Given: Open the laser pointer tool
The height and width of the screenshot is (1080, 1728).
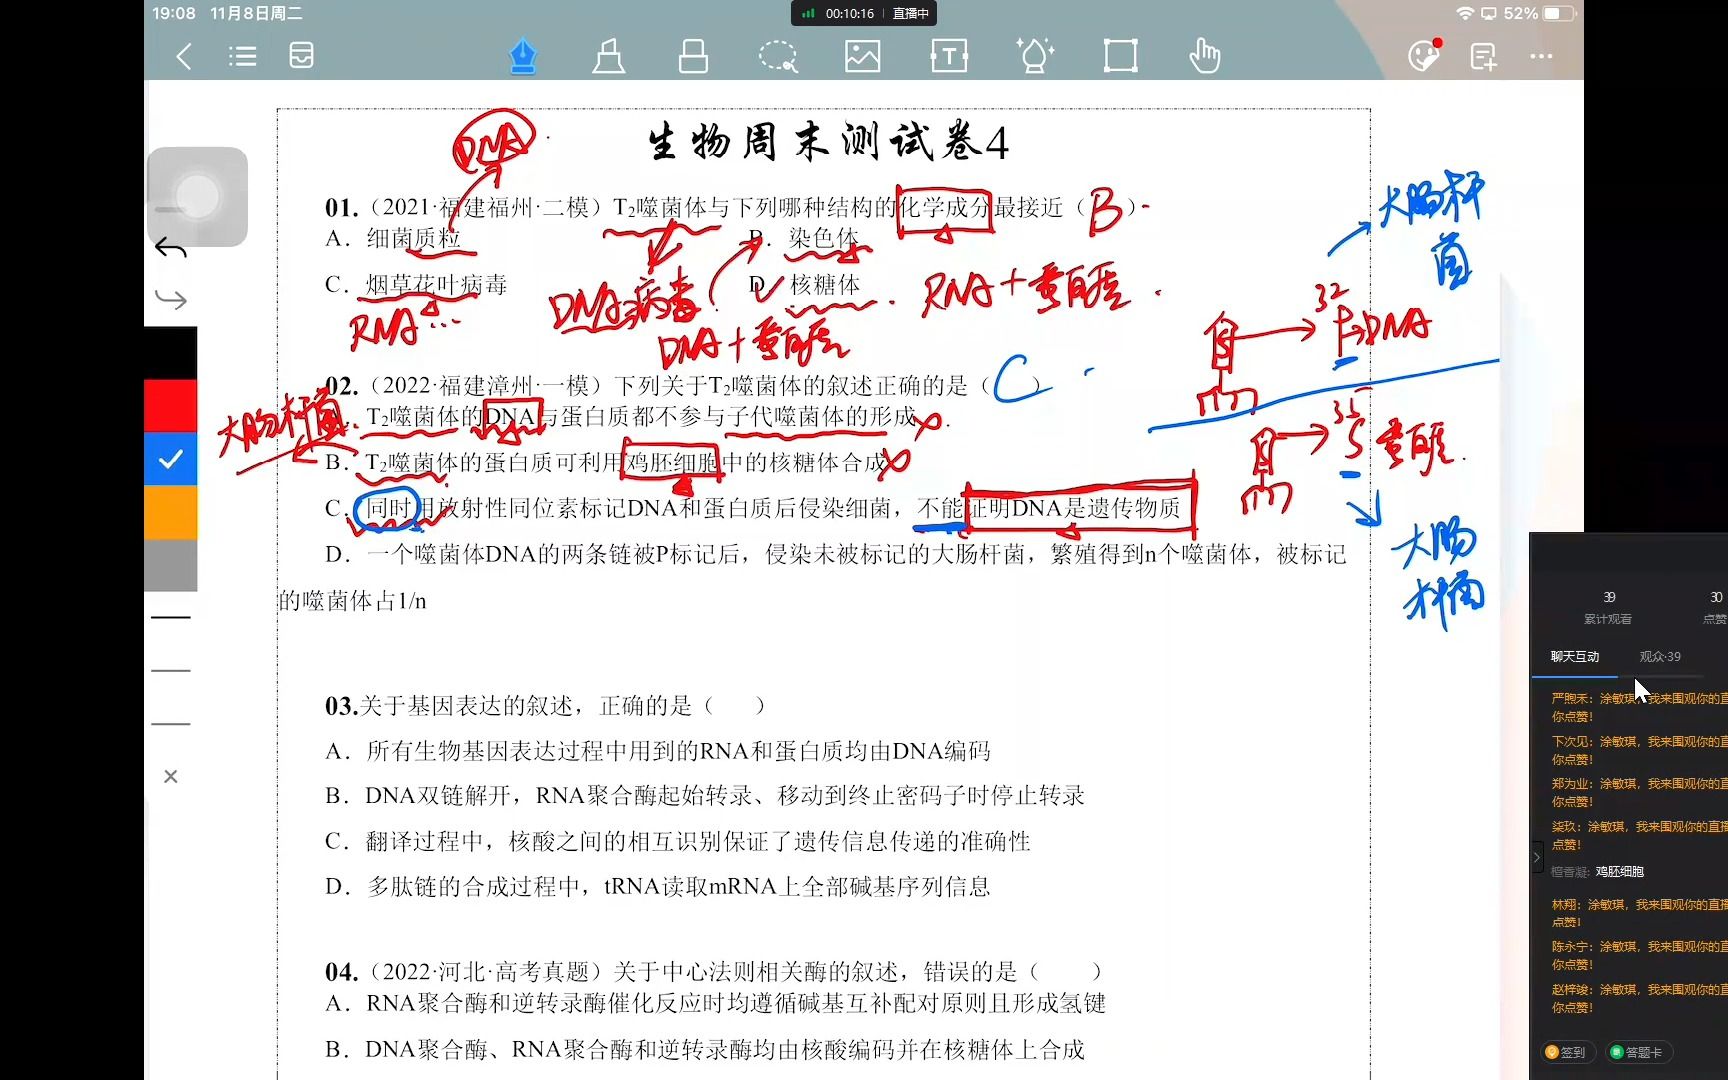Looking at the screenshot, I should click(1035, 56).
